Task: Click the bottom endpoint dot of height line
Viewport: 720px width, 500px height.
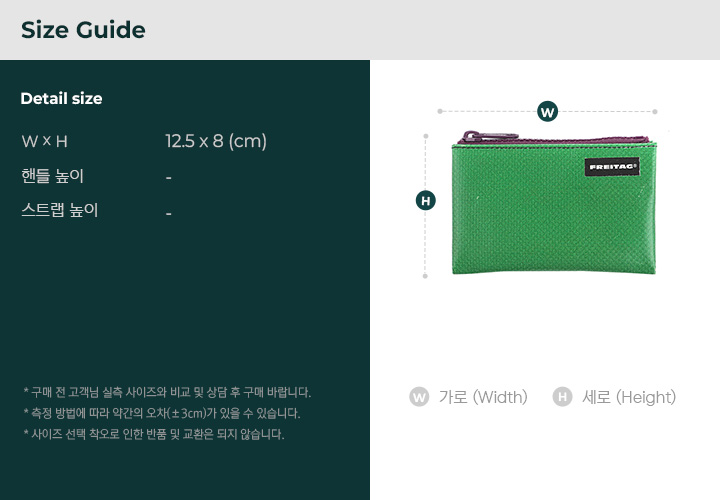Action: (x=425, y=276)
